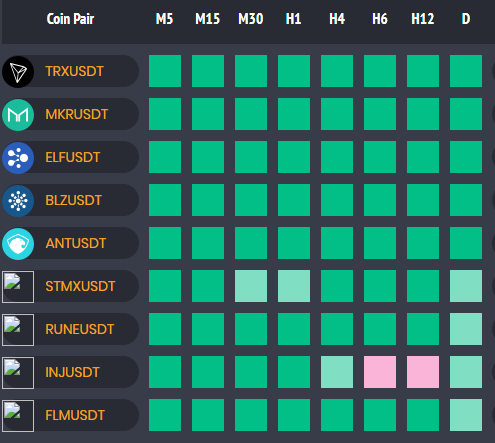Open the FLMUSDT pair link
This screenshot has height=443, width=495.
(x=75, y=415)
